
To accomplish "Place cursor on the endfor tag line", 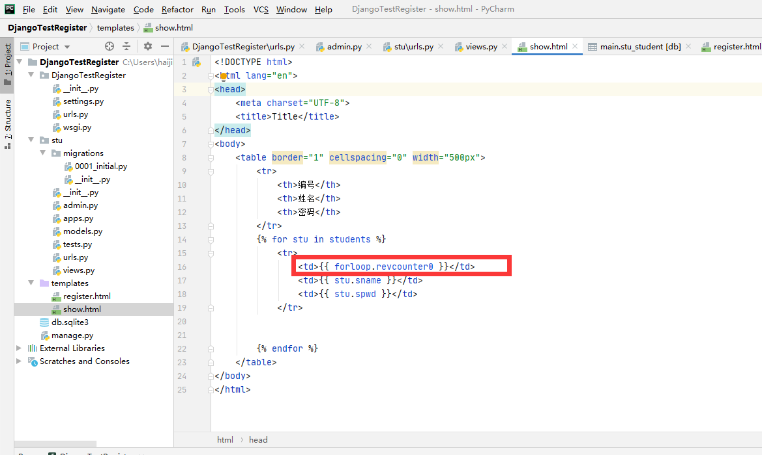I will click(287, 349).
